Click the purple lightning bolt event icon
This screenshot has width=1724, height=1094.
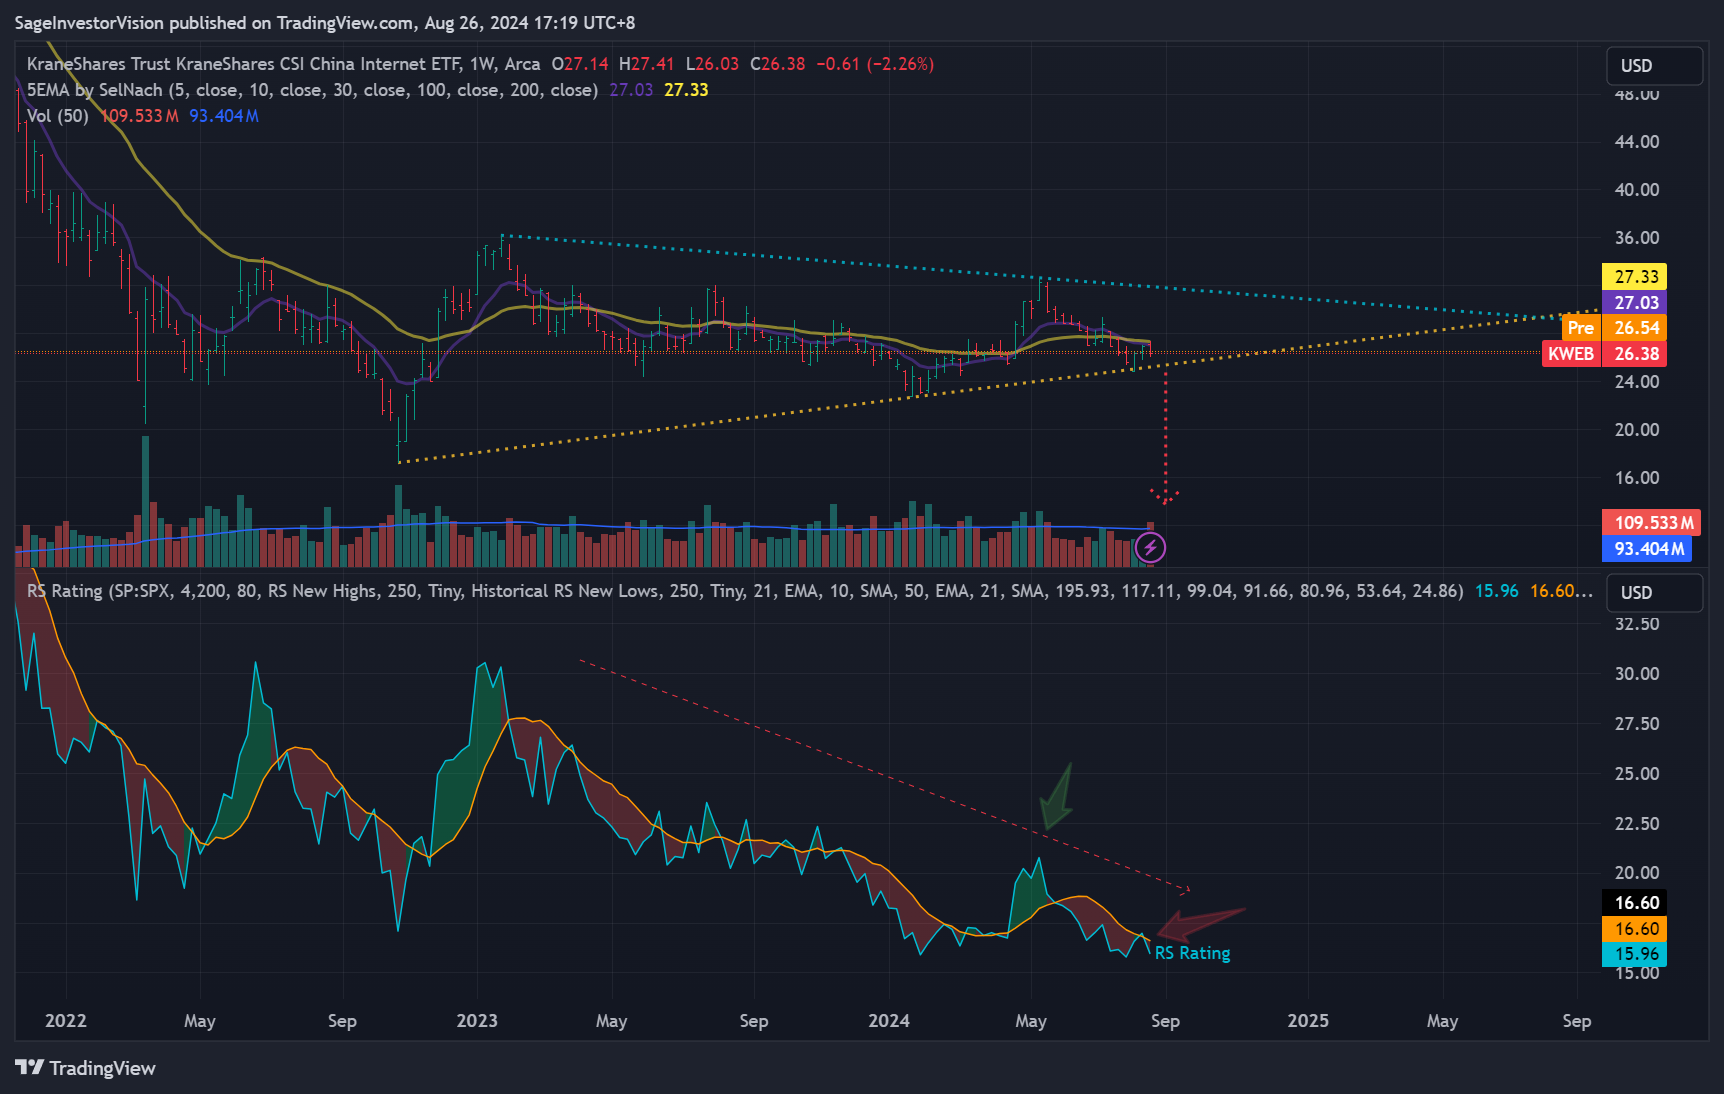click(x=1150, y=547)
